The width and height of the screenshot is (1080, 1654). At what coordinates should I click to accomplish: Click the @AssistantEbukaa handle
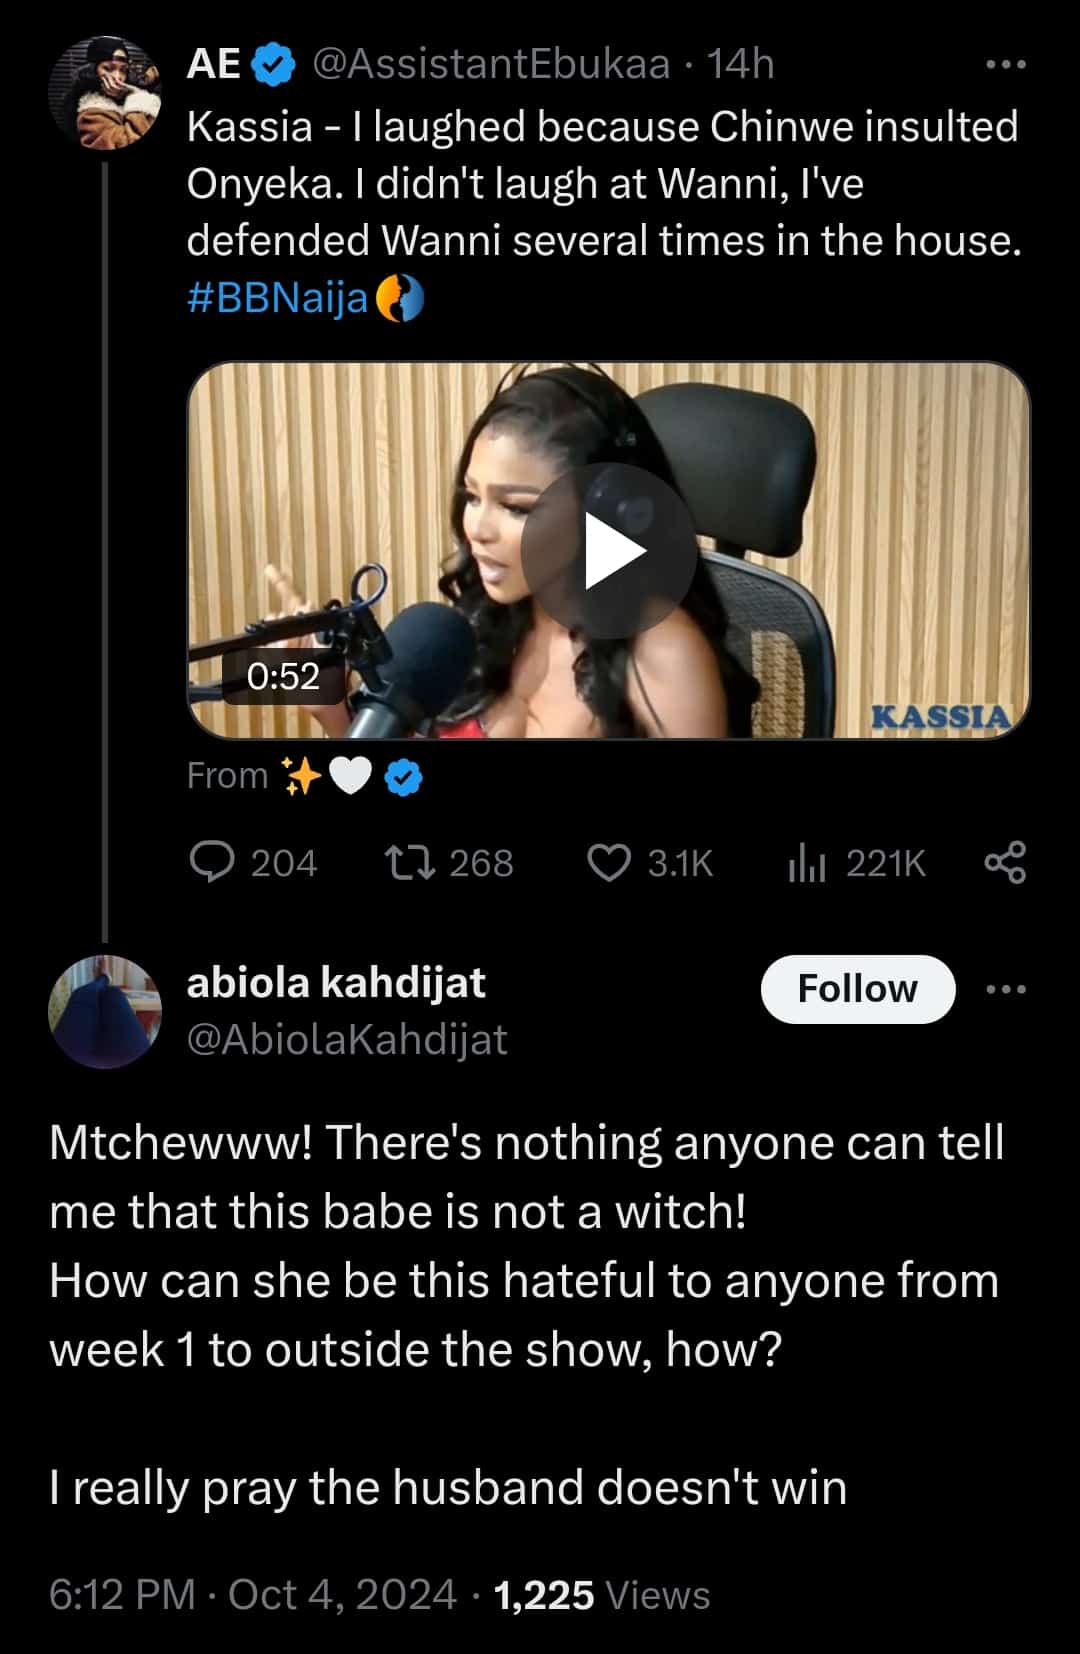491,65
